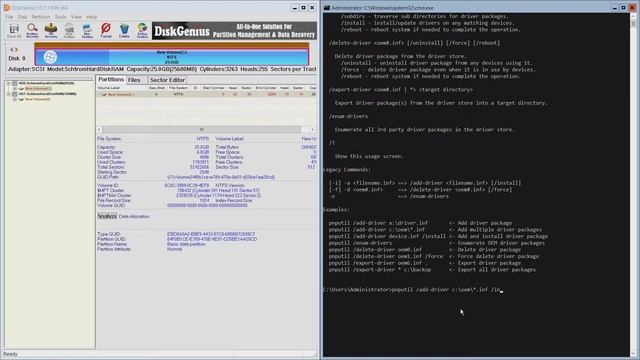This screenshot has height=360, width=640.
Task: Click the /enum-drivers line in cmd window
Action: (x=348, y=116)
